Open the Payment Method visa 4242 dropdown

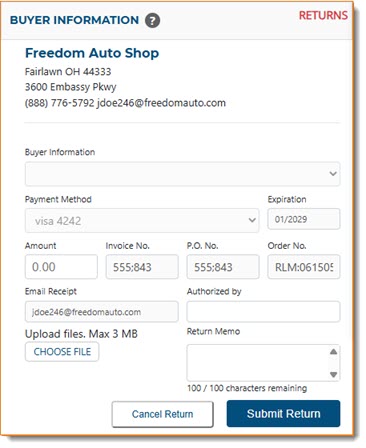(x=142, y=220)
